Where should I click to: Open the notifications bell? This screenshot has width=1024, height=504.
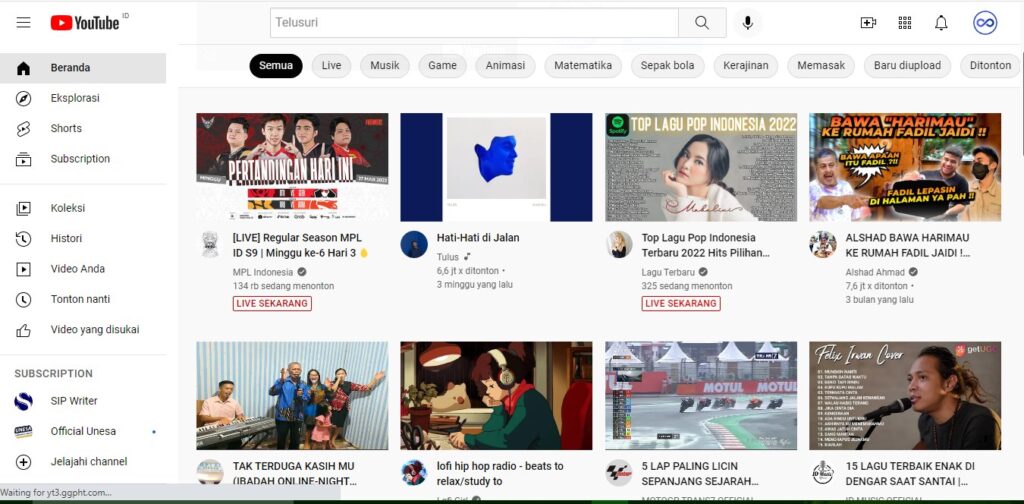(x=941, y=23)
